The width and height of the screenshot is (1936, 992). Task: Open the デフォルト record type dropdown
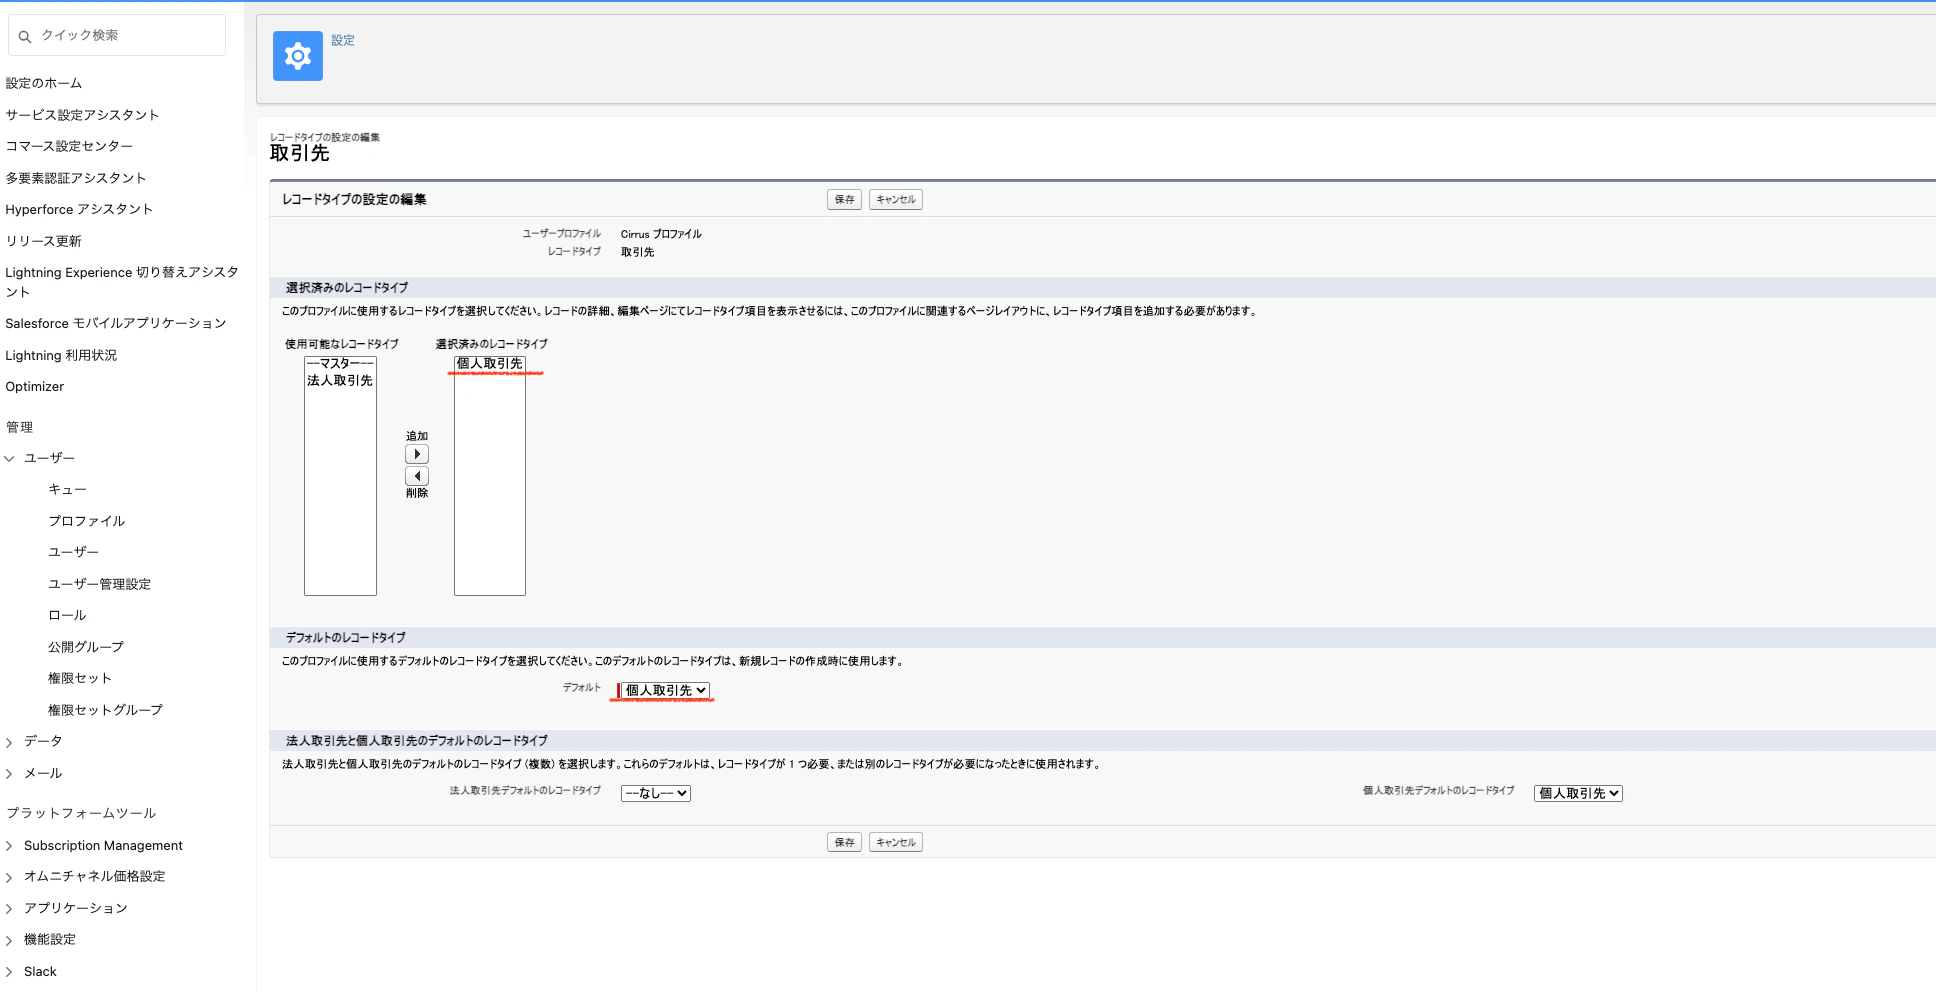[x=666, y=690]
